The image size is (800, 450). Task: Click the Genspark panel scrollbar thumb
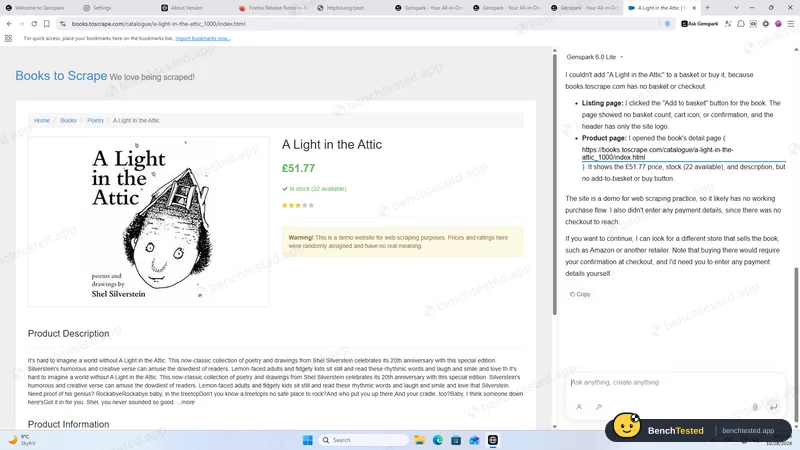796,344
